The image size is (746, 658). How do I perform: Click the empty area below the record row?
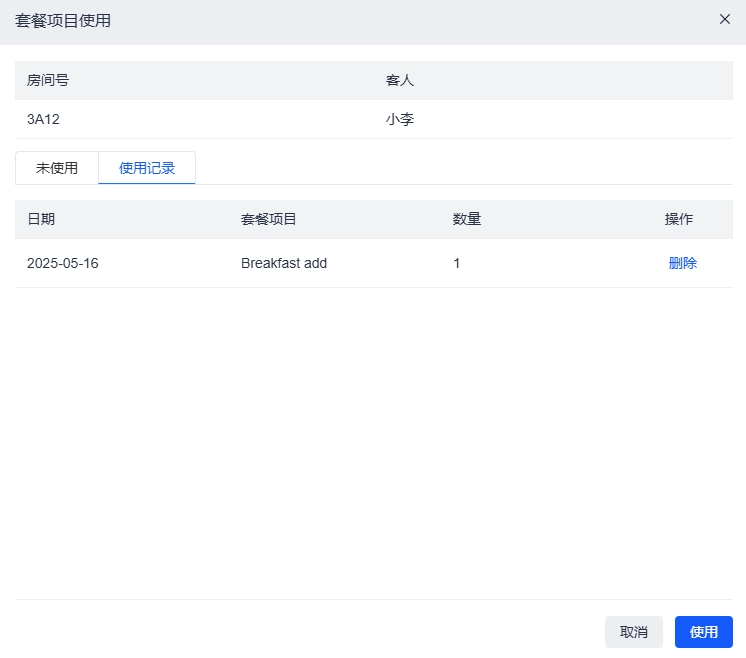(373, 440)
